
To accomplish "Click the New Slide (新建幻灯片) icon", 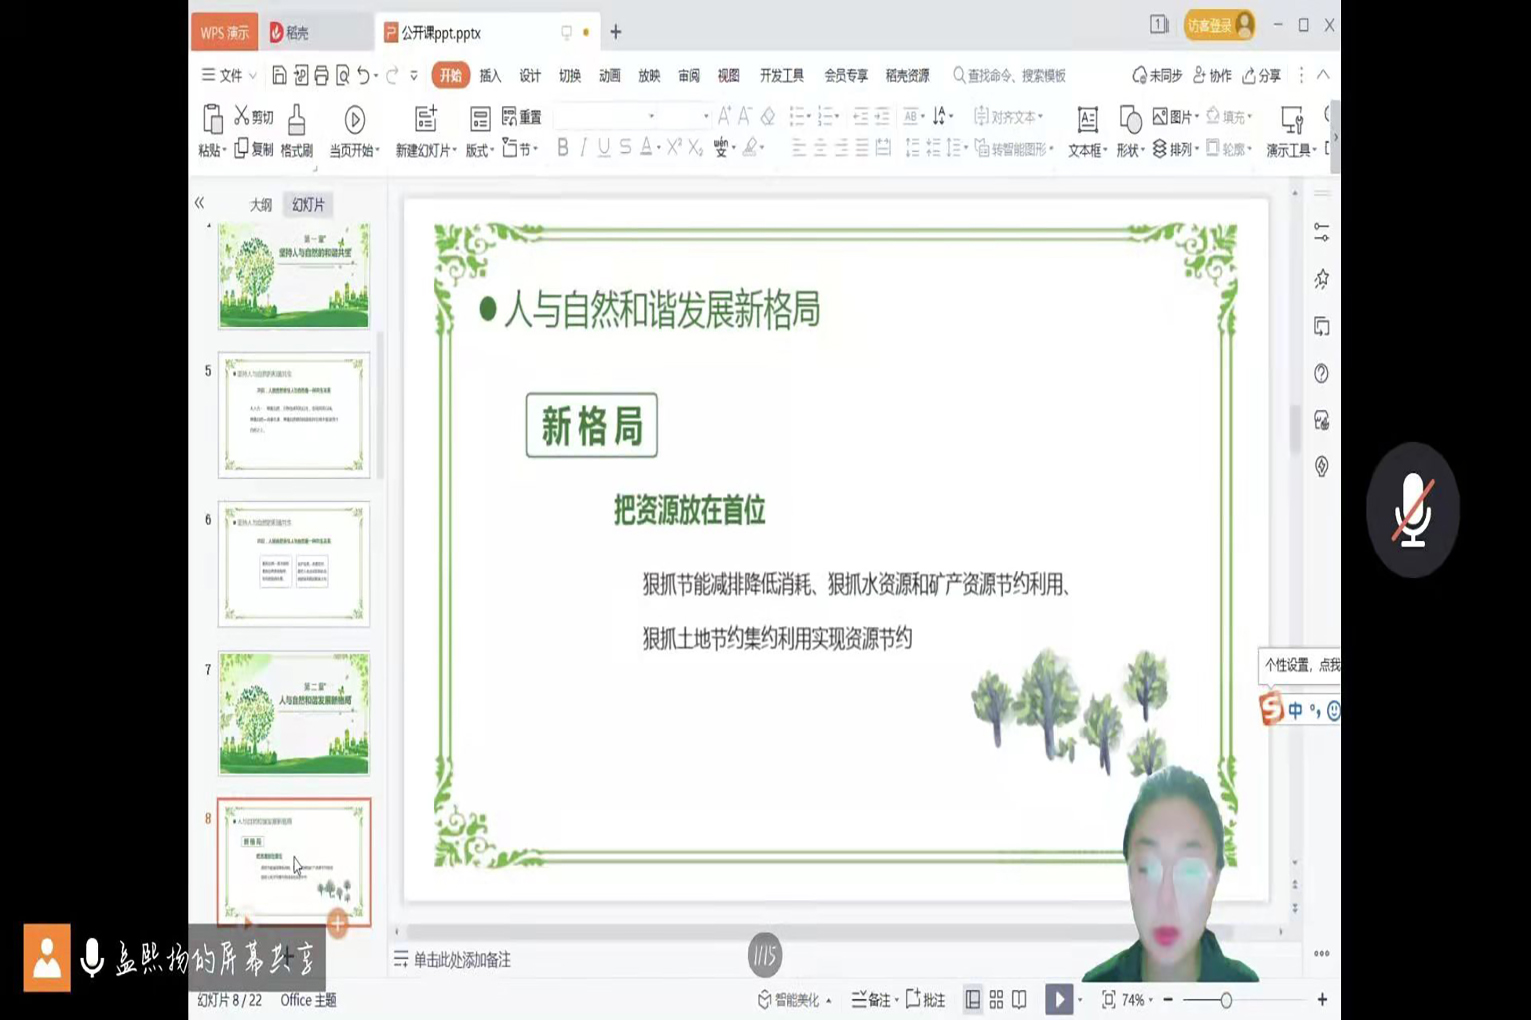I will 426,119.
